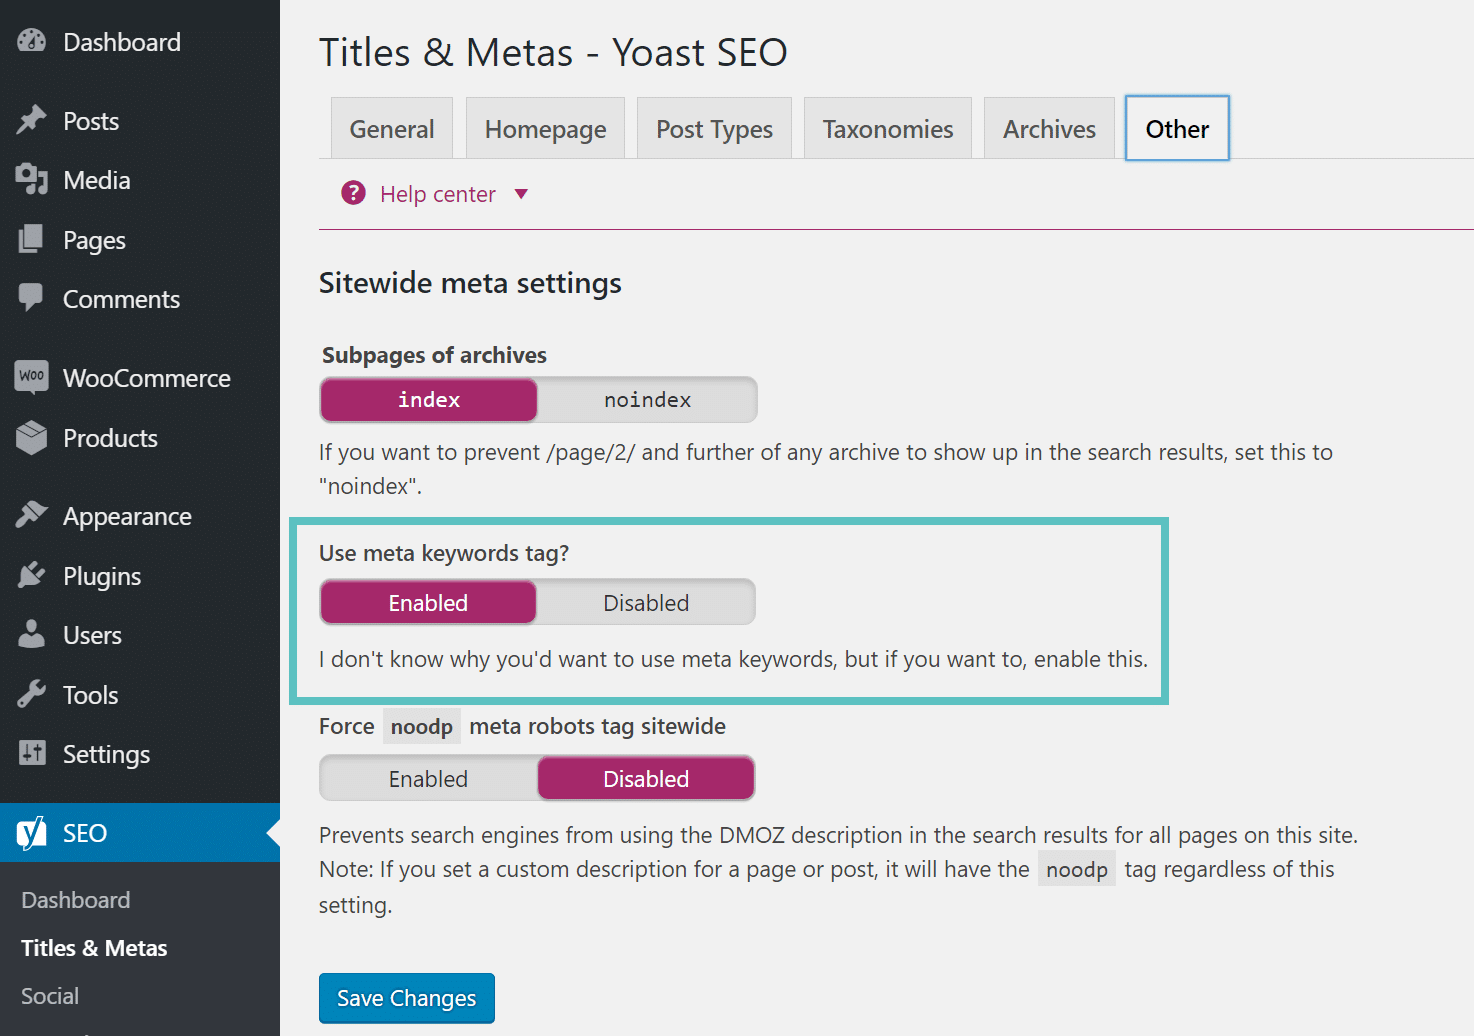Open the Settings sidebar menu

tap(106, 754)
